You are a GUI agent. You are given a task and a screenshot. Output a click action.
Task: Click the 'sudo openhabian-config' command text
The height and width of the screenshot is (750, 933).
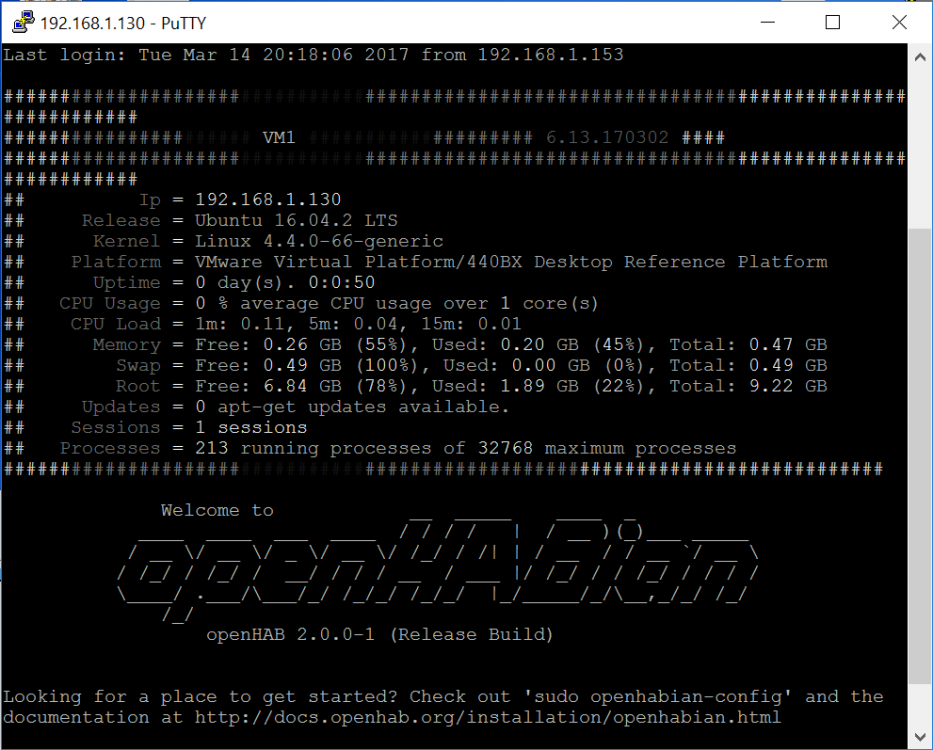pos(657,697)
